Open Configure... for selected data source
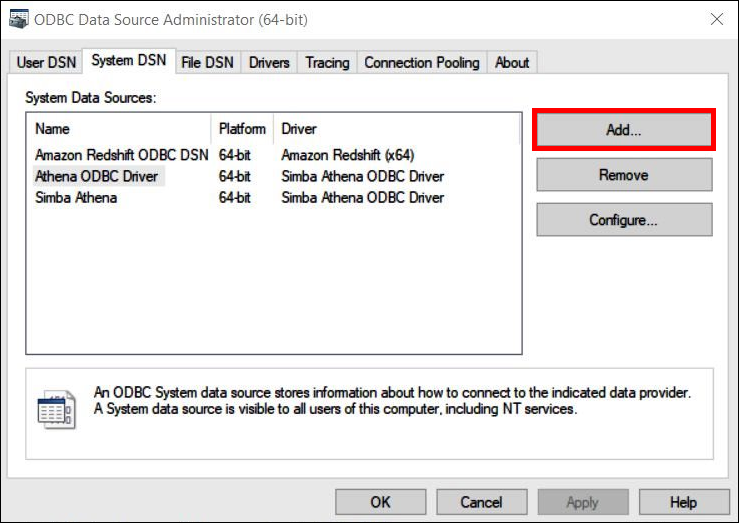 point(623,220)
